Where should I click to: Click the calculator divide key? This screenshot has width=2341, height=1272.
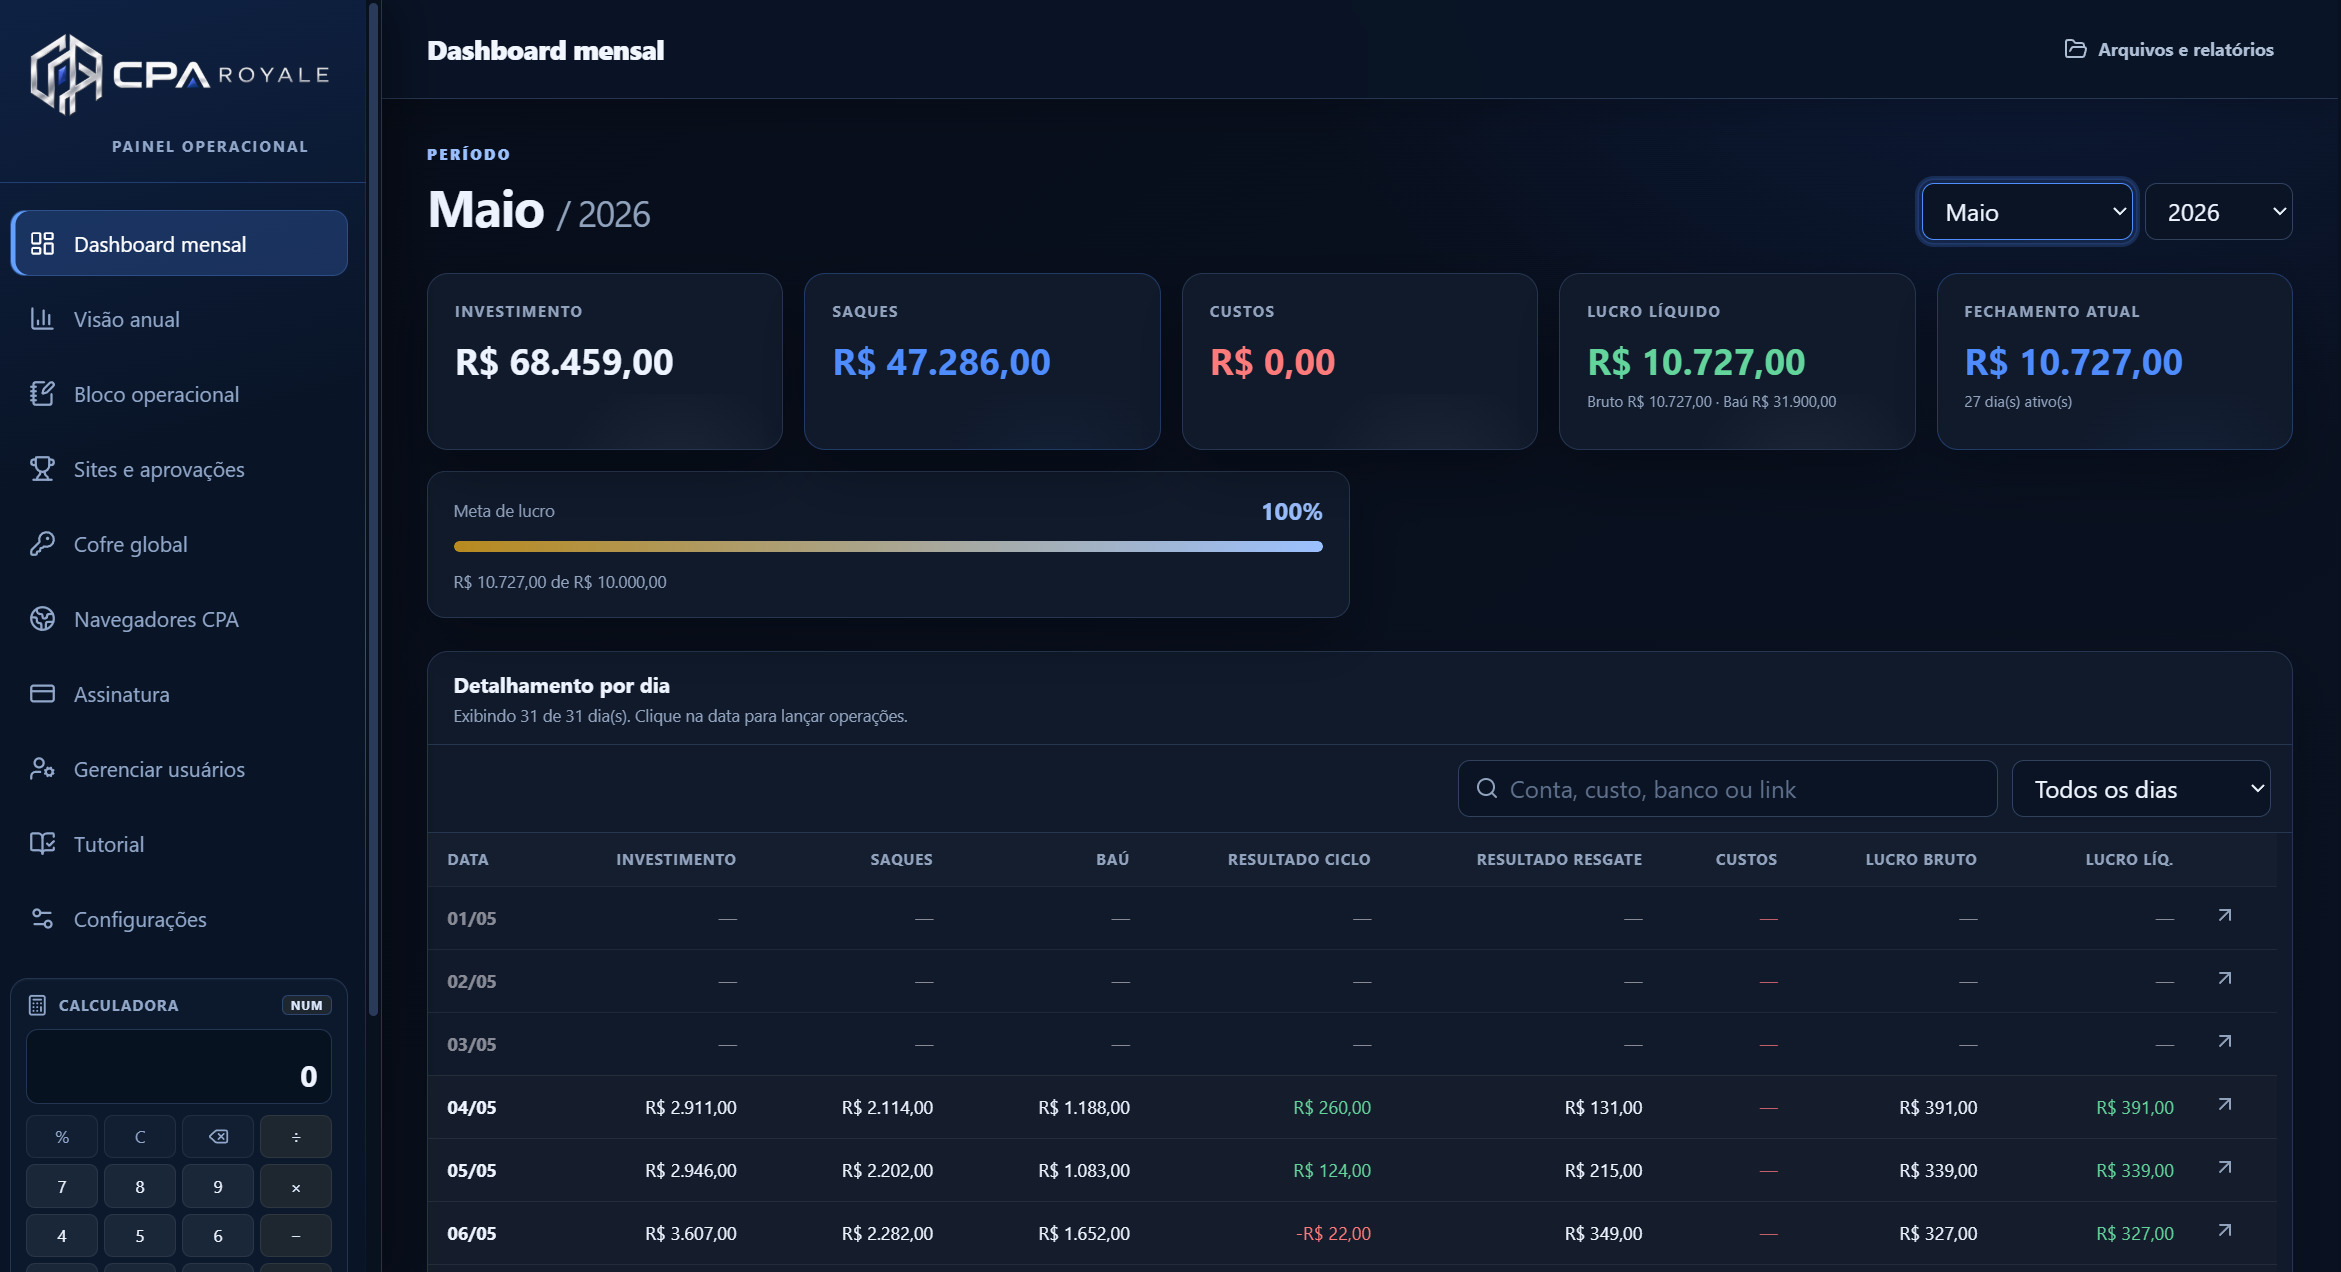click(x=296, y=1137)
